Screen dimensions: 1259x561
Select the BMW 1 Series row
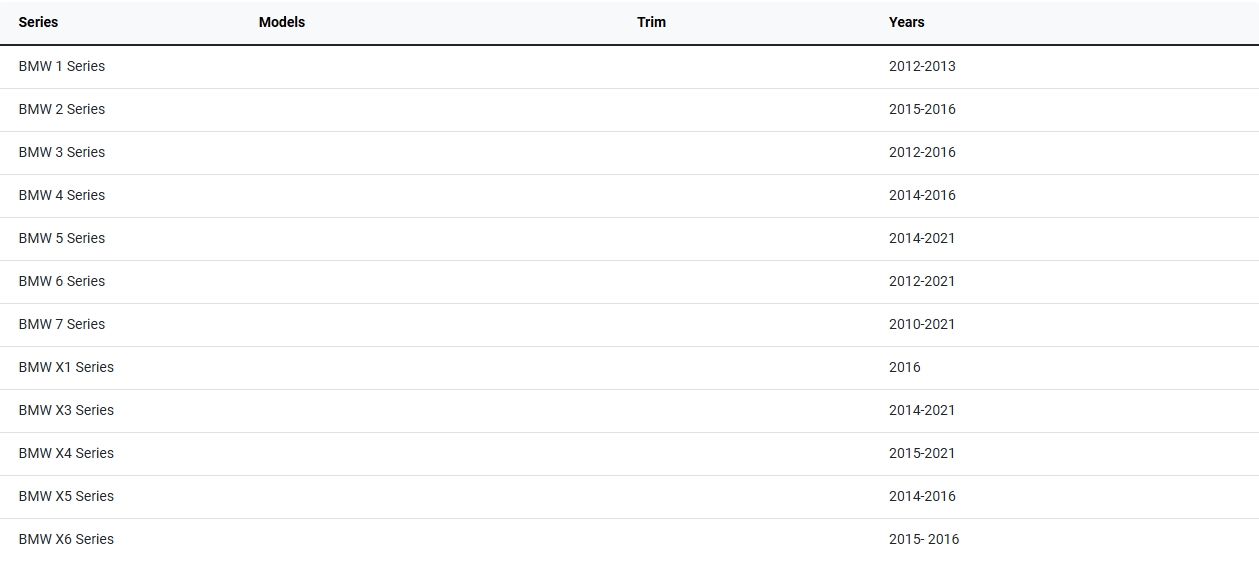click(61, 66)
